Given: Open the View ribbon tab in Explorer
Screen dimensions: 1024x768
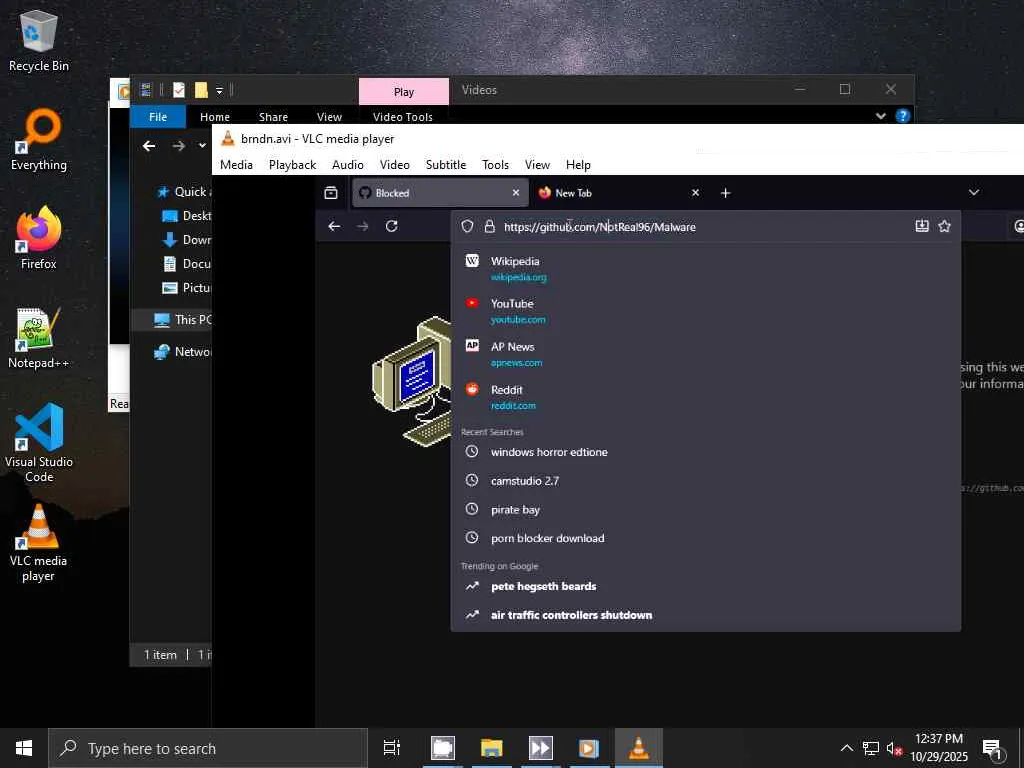Looking at the screenshot, I should pos(329,117).
